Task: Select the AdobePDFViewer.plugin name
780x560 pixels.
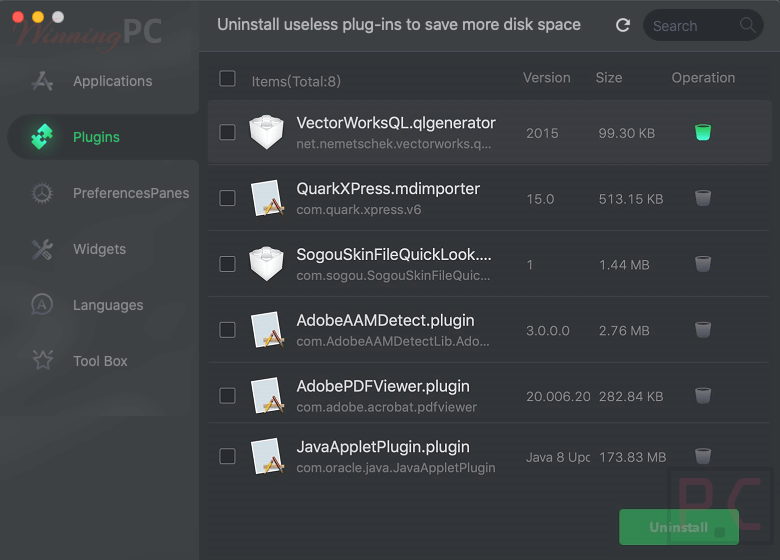Action: (383, 386)
